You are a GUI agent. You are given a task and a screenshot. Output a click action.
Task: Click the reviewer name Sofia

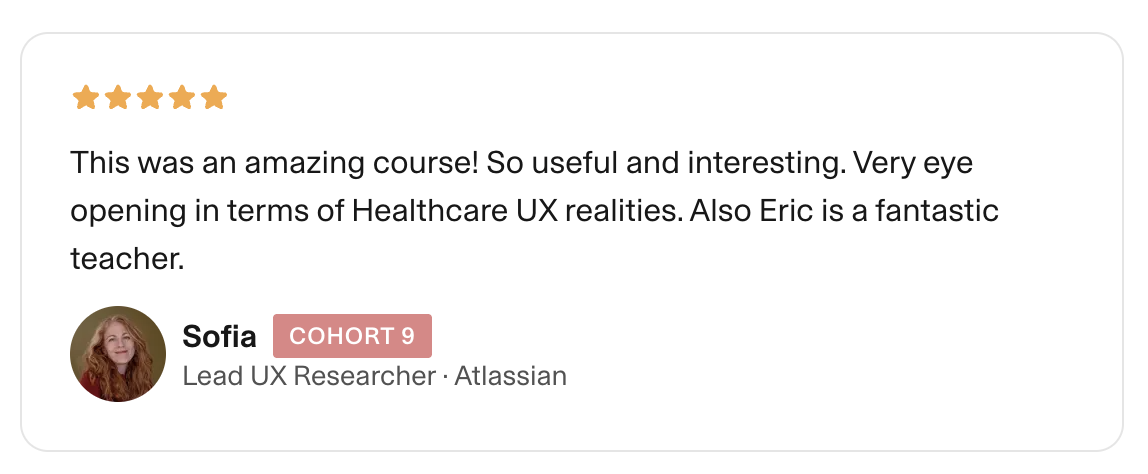click(x=219, y=337)
